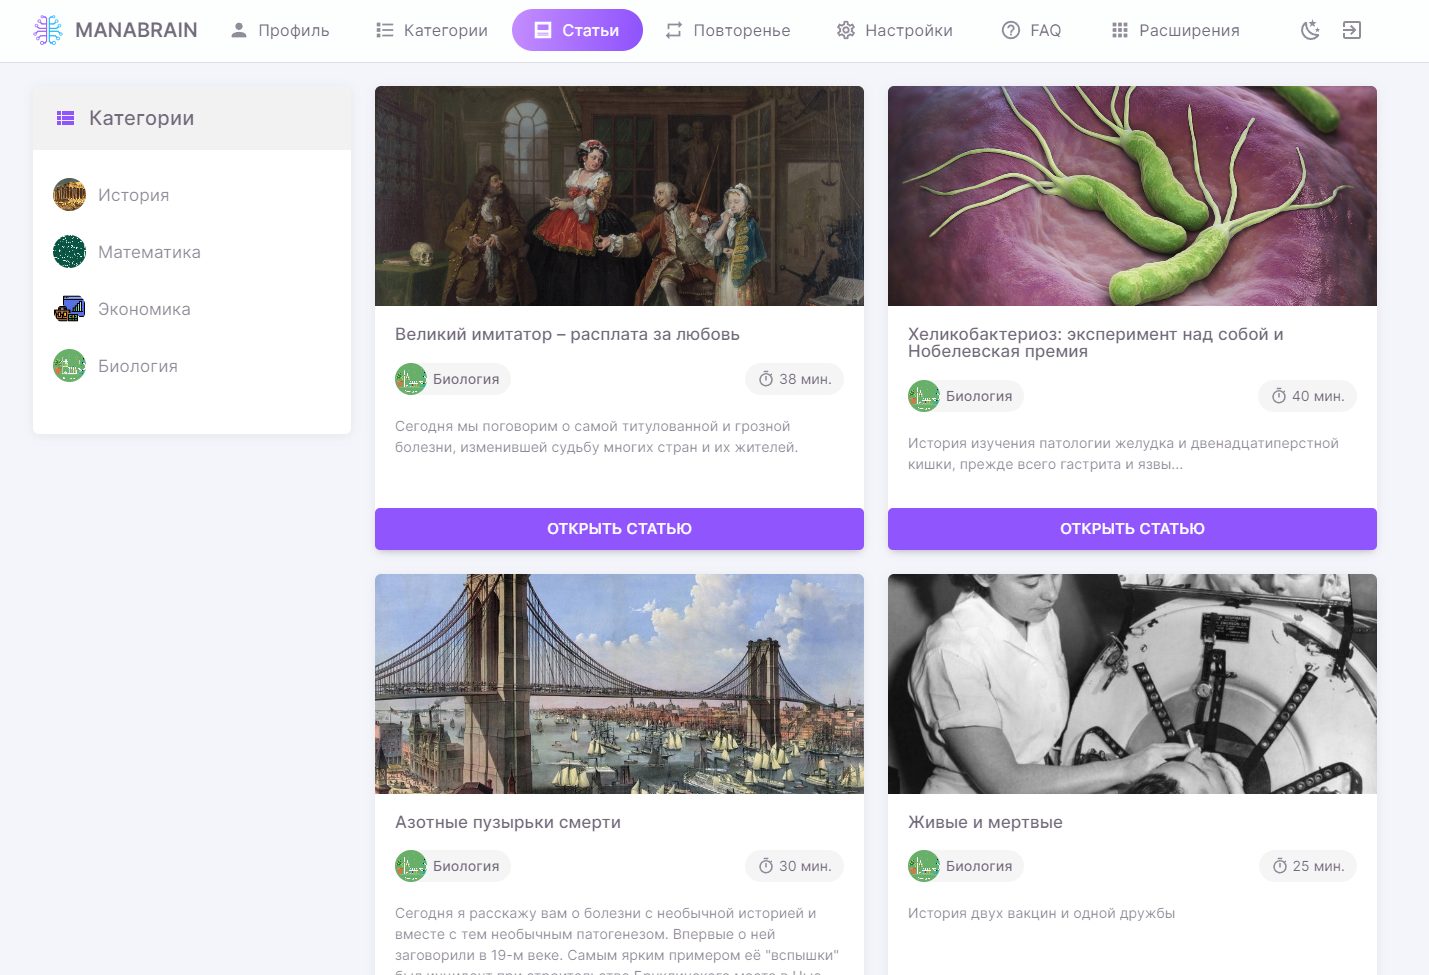Click the title Великий имитатор – расплата за любовь
Viewport: 1429px width, 975px height.
click(x=567, y=334)
